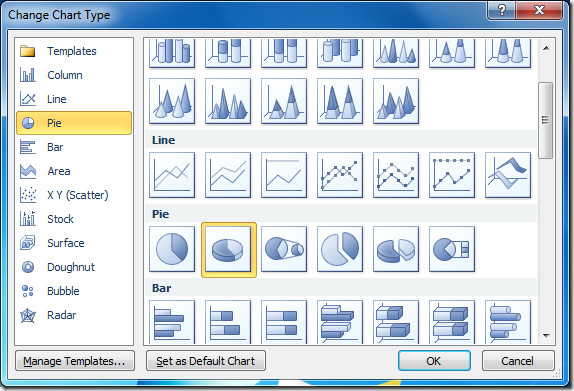Confirm the dialog with OK
This screenshot has width=574, height=391.
[434, 361]
